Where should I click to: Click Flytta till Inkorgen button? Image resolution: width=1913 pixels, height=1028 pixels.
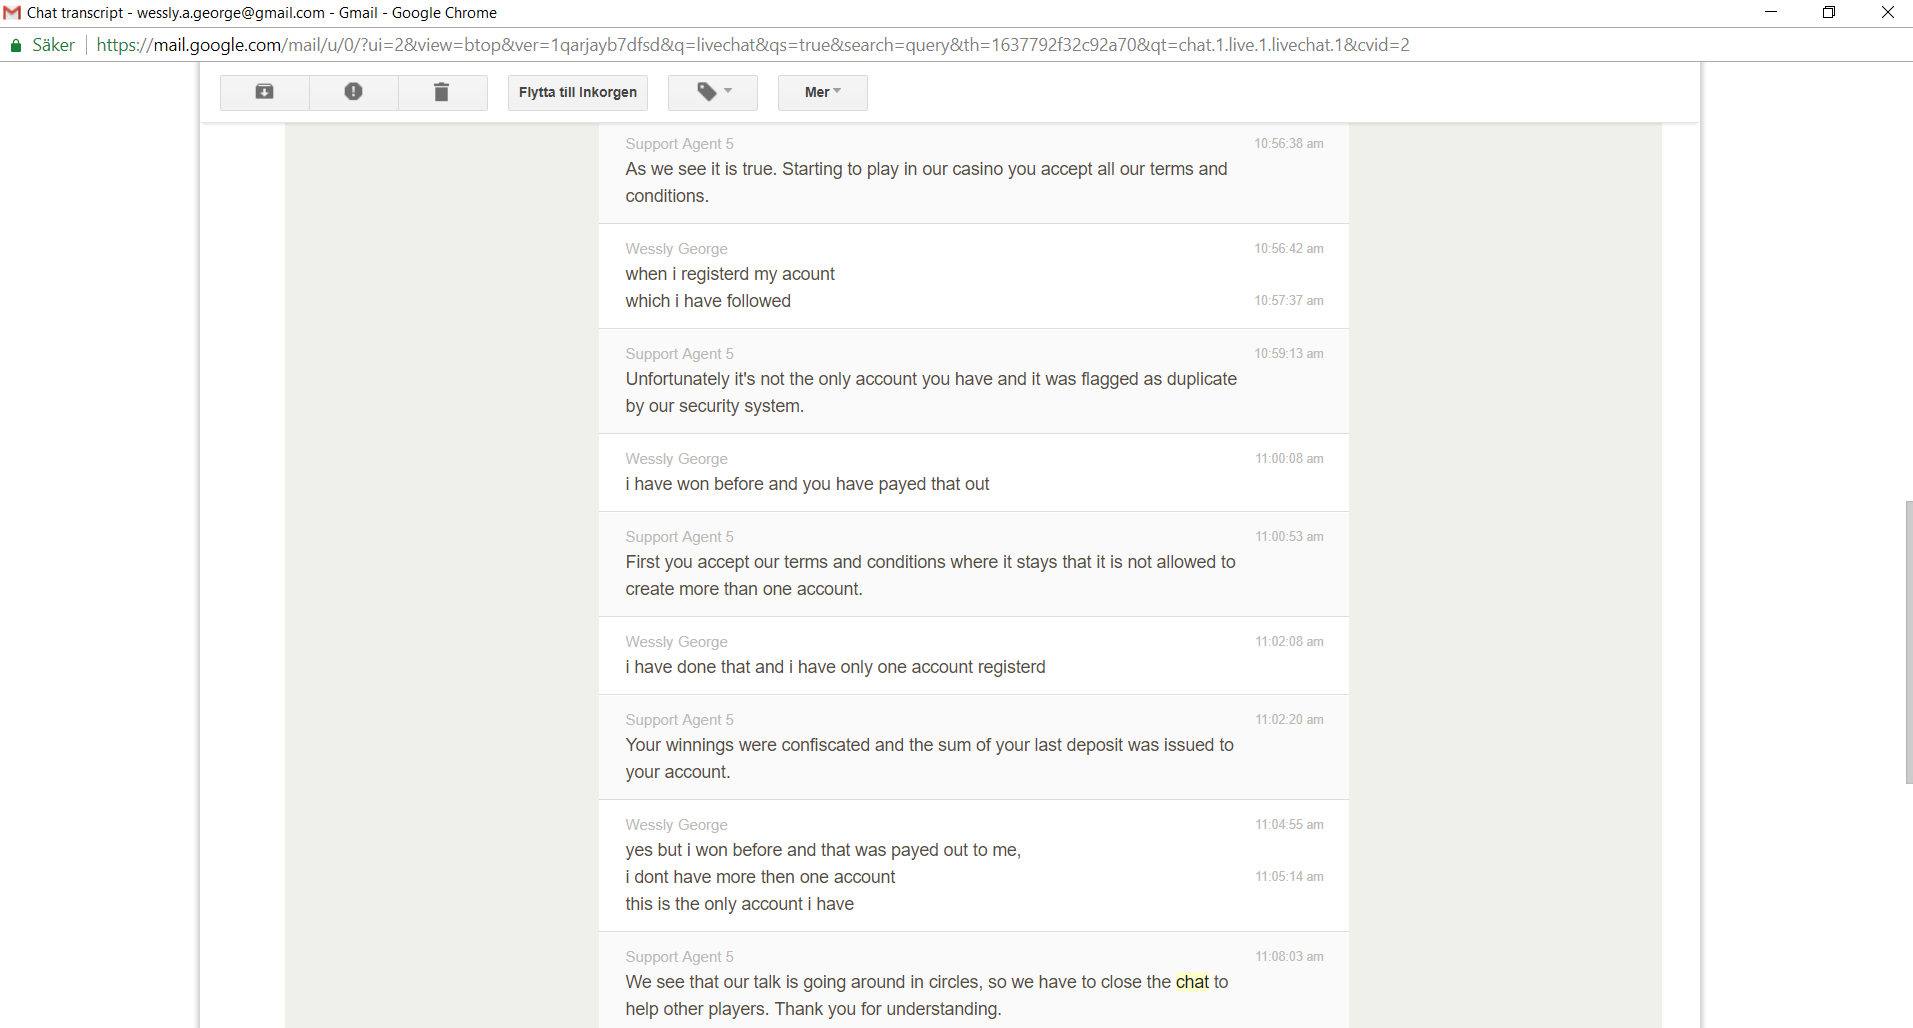point(578,92)
